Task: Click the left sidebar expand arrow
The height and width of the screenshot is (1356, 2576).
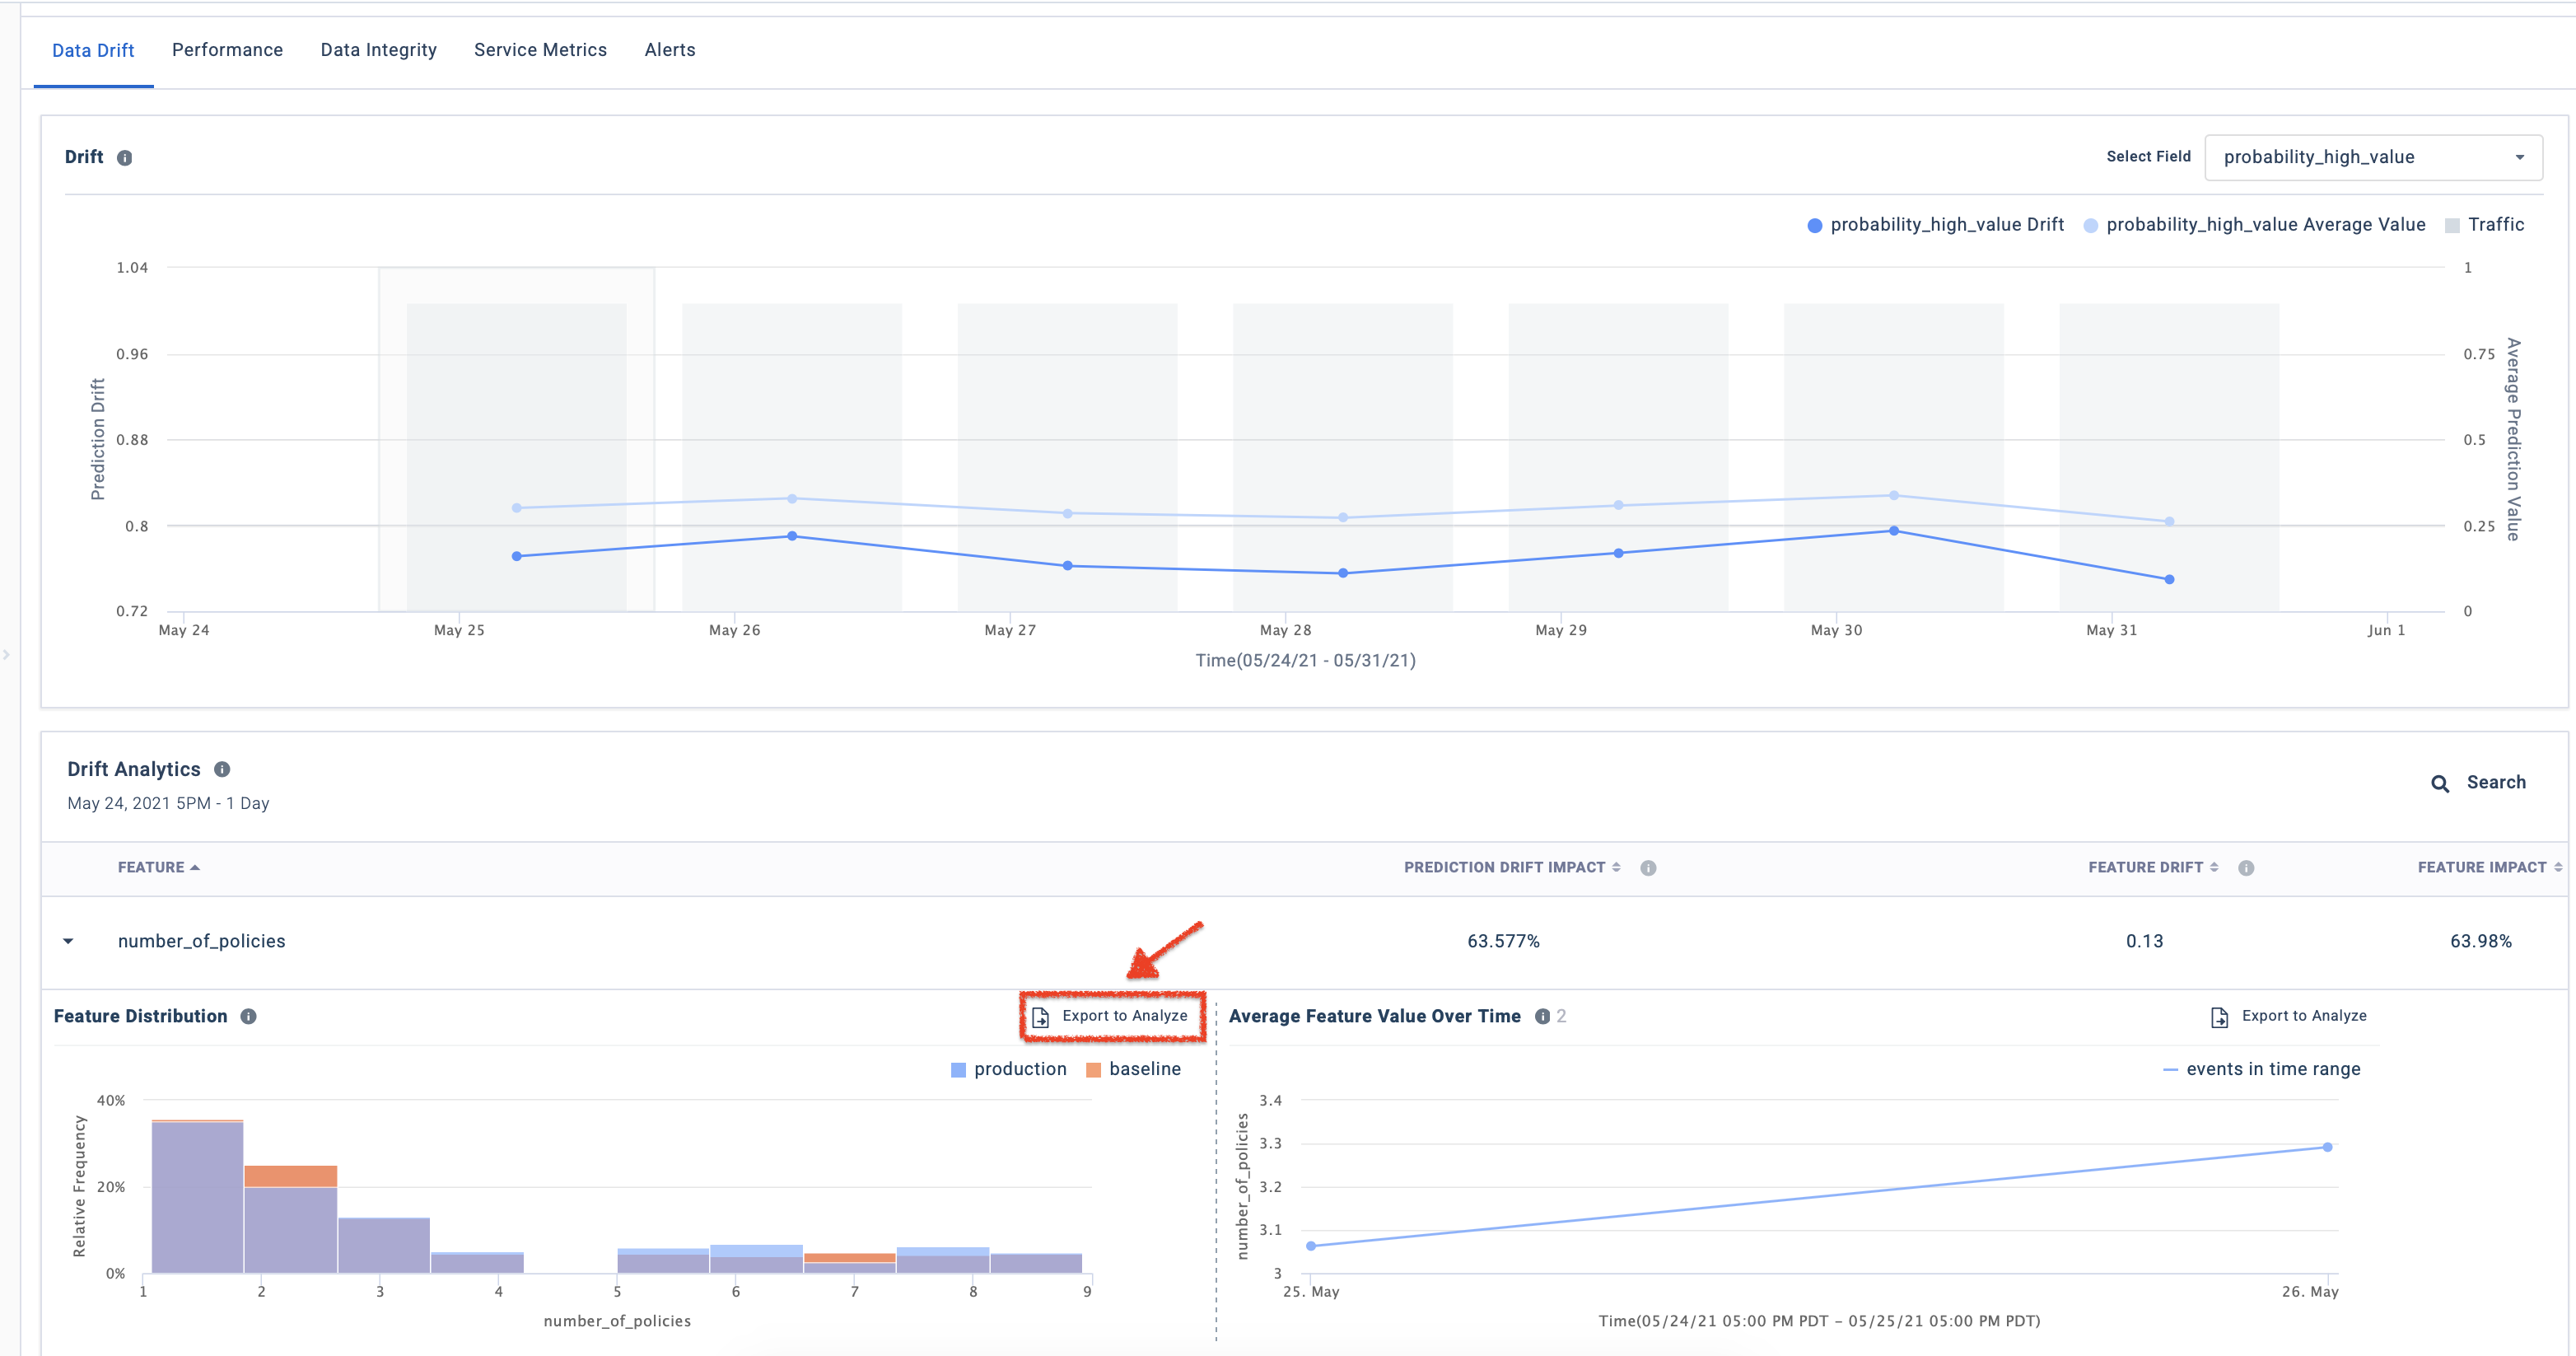Action: (x=6, y=655)
